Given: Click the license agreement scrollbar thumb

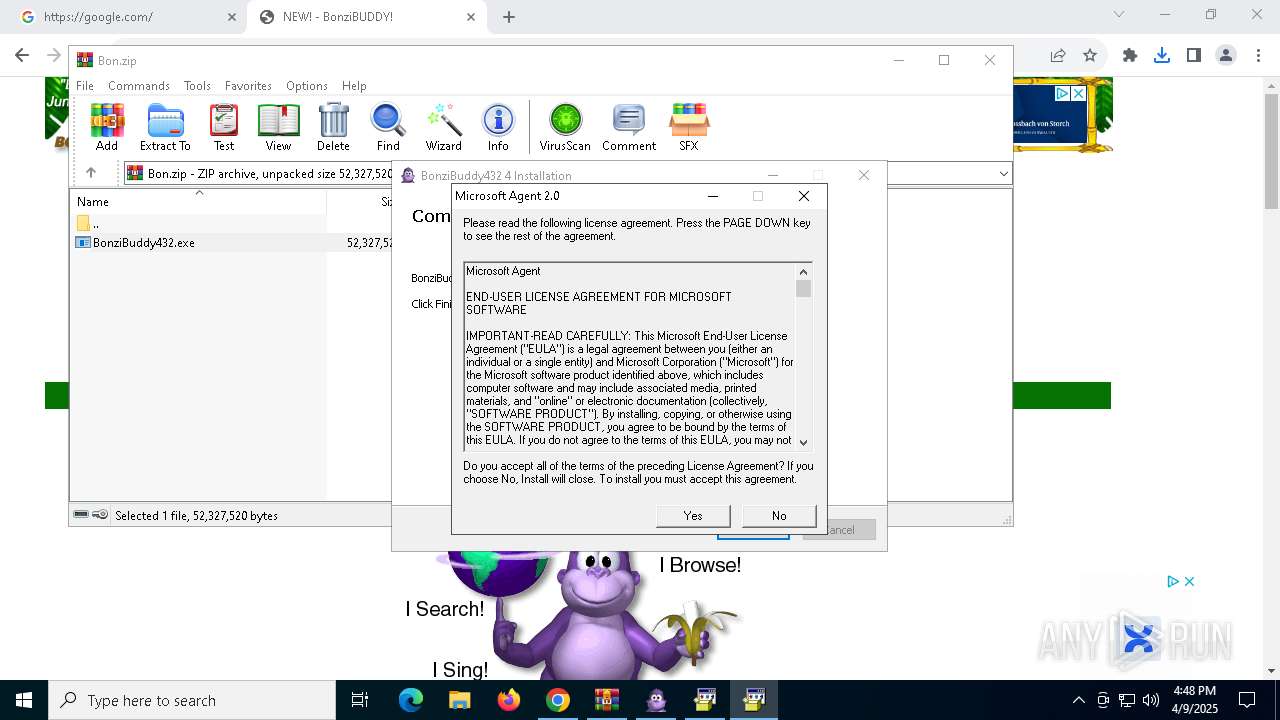Looking at the screenshot, I should tap(803, 289).
